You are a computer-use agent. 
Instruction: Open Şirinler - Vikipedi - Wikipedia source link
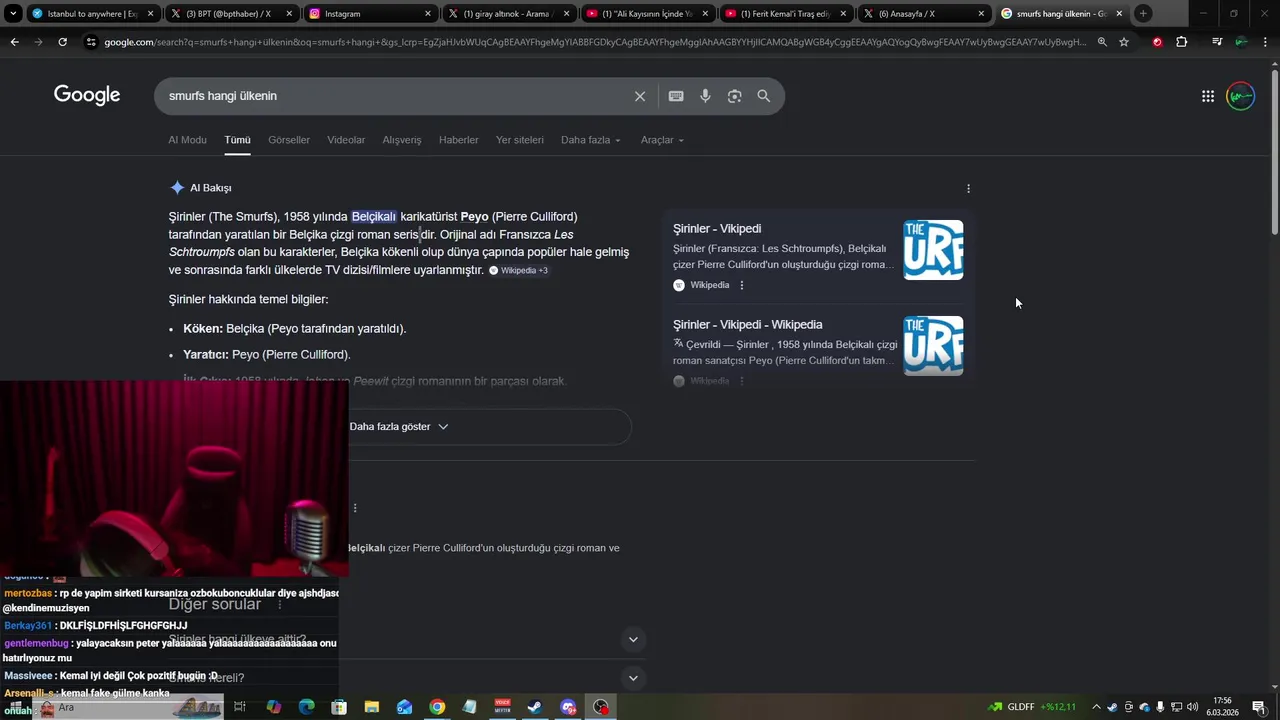748,325
